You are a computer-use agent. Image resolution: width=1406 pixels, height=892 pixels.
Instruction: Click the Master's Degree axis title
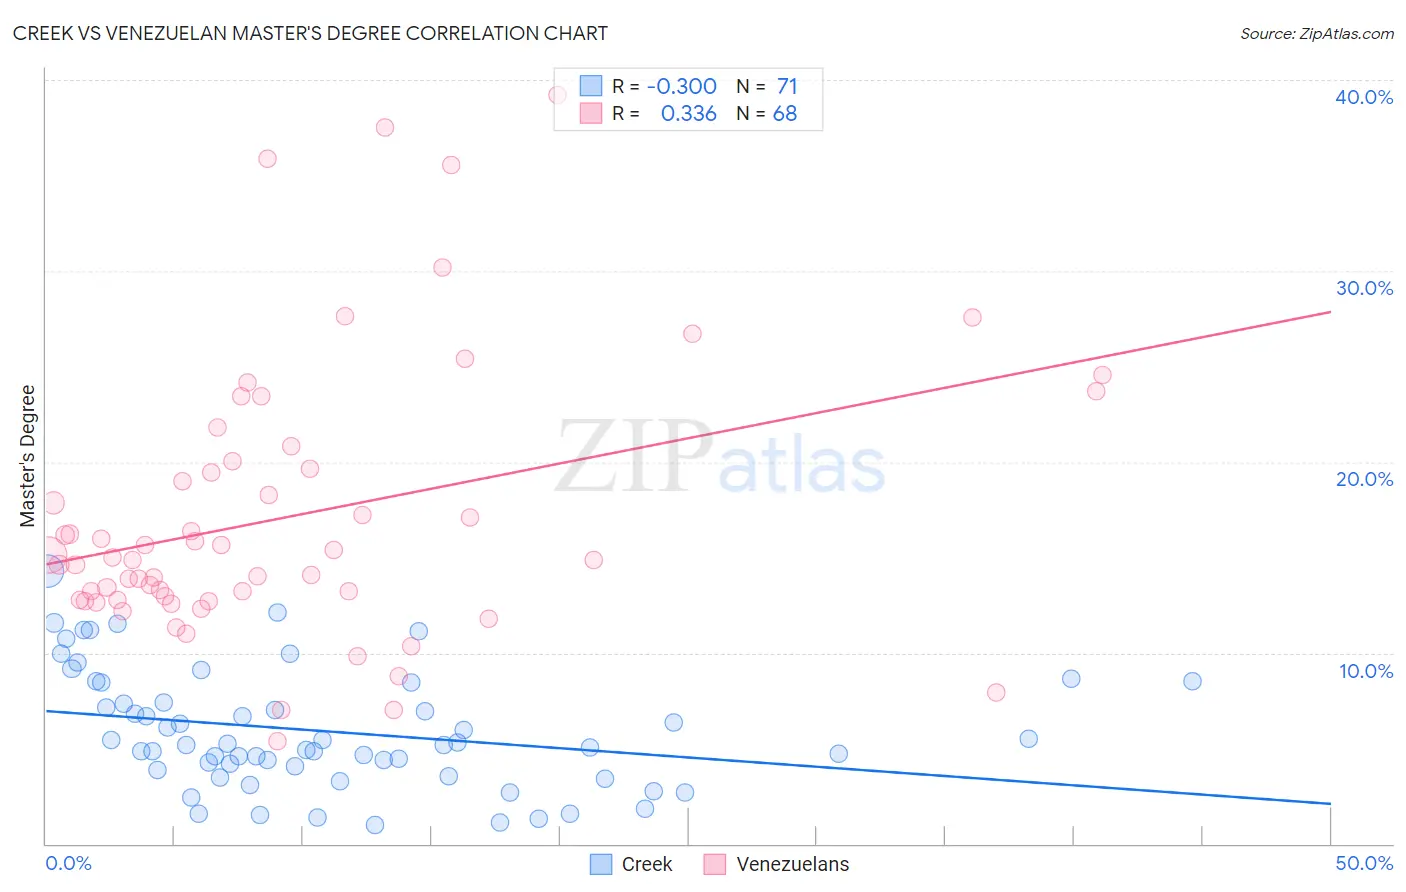click(28, 456)
